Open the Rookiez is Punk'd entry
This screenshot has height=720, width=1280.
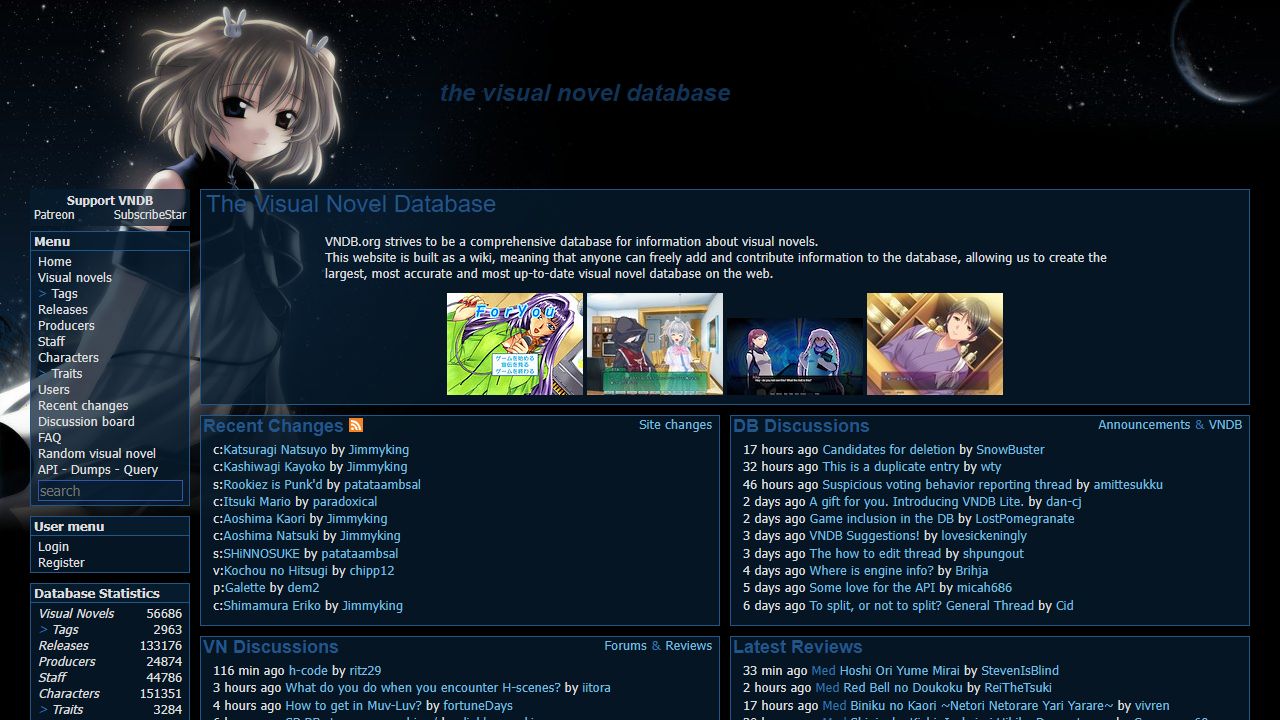point(273,485)
